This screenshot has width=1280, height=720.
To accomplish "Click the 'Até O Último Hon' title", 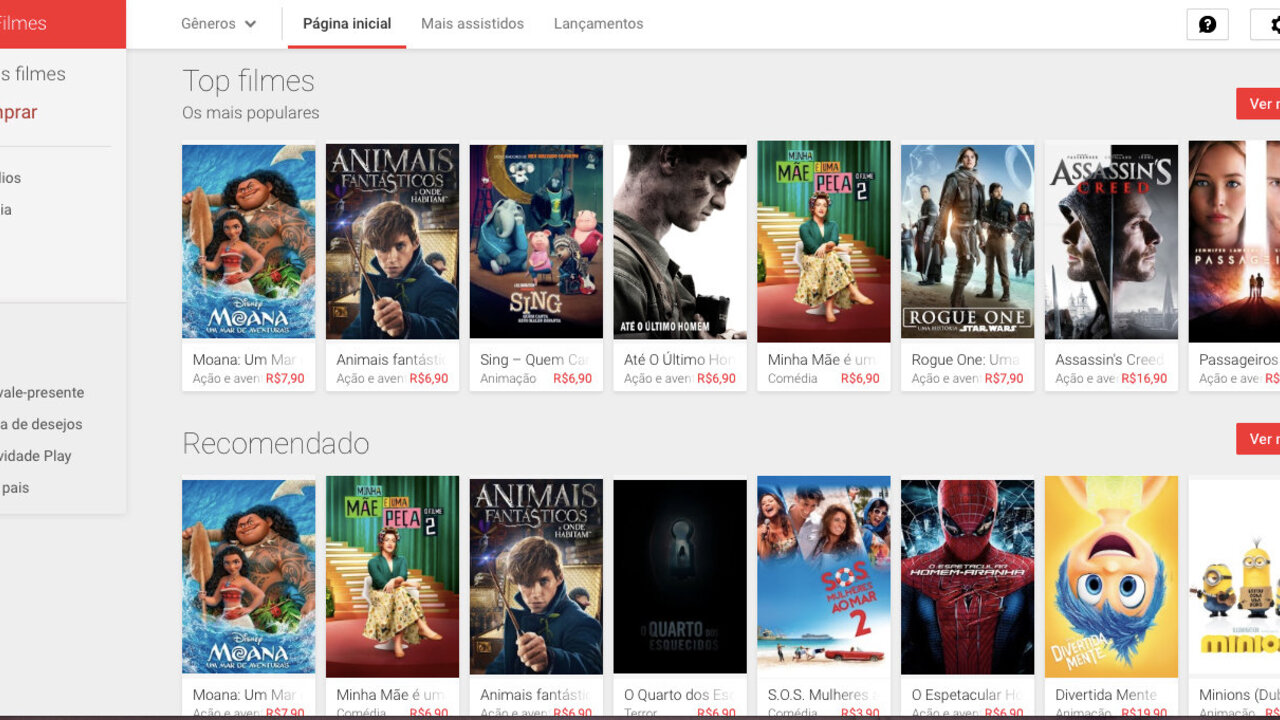I will 679,359.
